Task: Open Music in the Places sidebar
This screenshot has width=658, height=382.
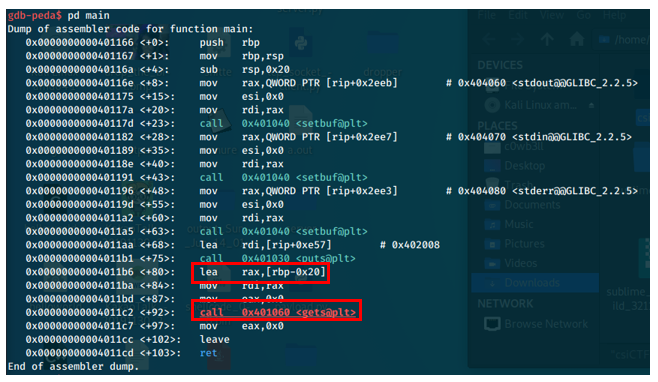Action: point(519,224)
